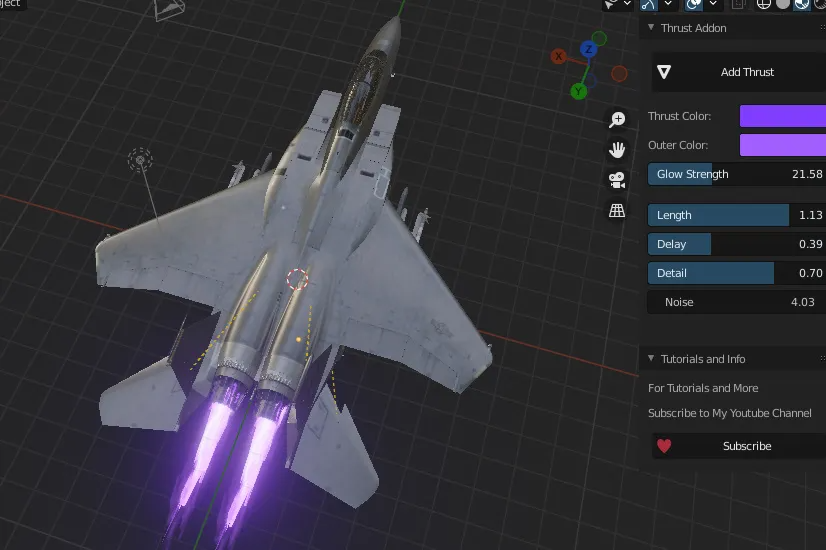
Task: Select the light object in the viewport
Action: pyautogui.click(x=140, y=160)
